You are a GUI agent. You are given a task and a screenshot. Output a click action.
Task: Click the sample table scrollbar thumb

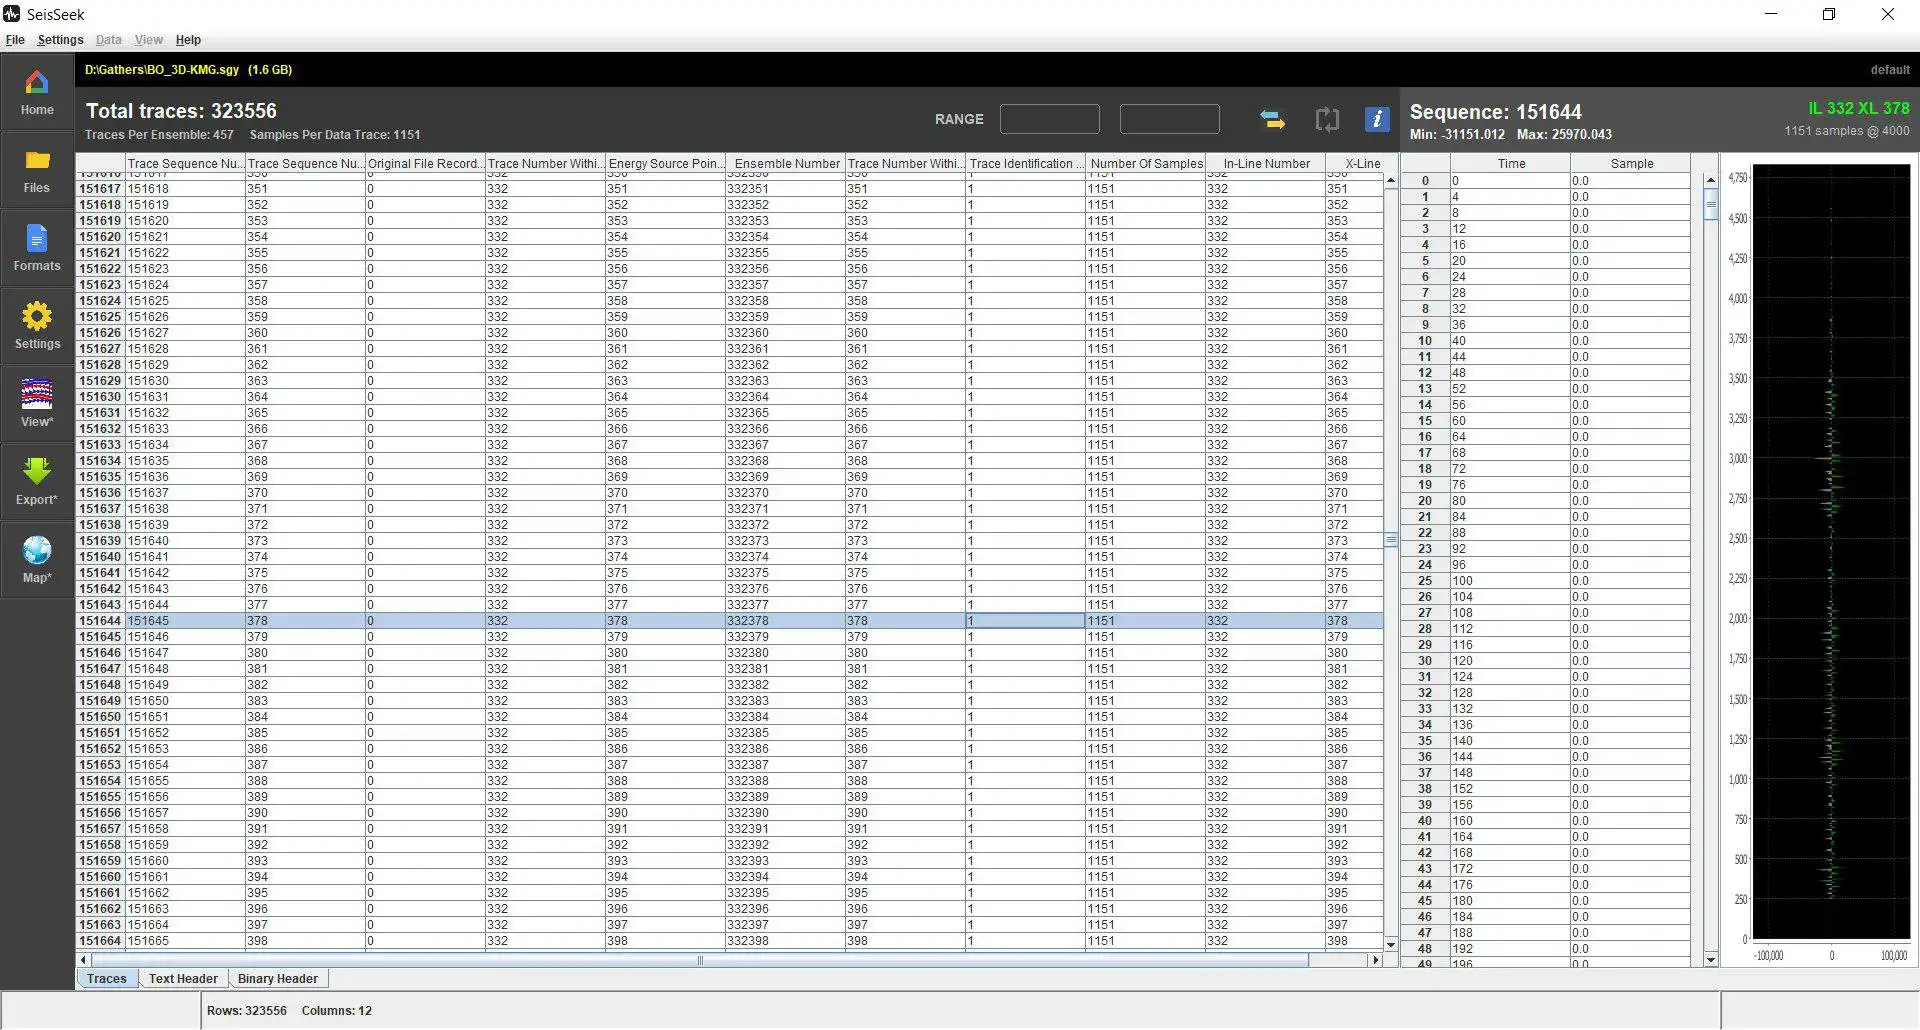1711,205
